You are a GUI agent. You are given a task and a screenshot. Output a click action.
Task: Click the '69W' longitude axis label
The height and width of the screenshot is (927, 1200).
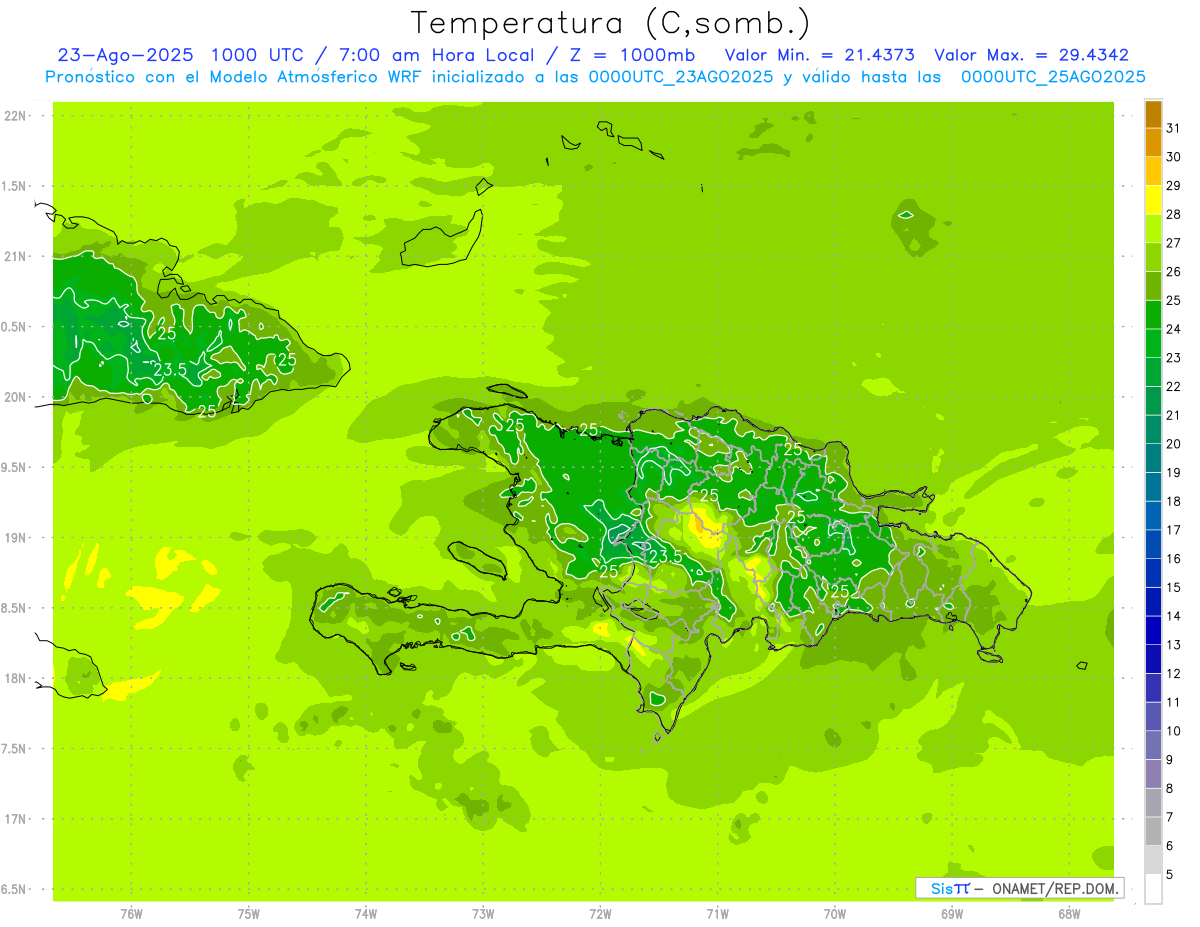coord(952,913)
